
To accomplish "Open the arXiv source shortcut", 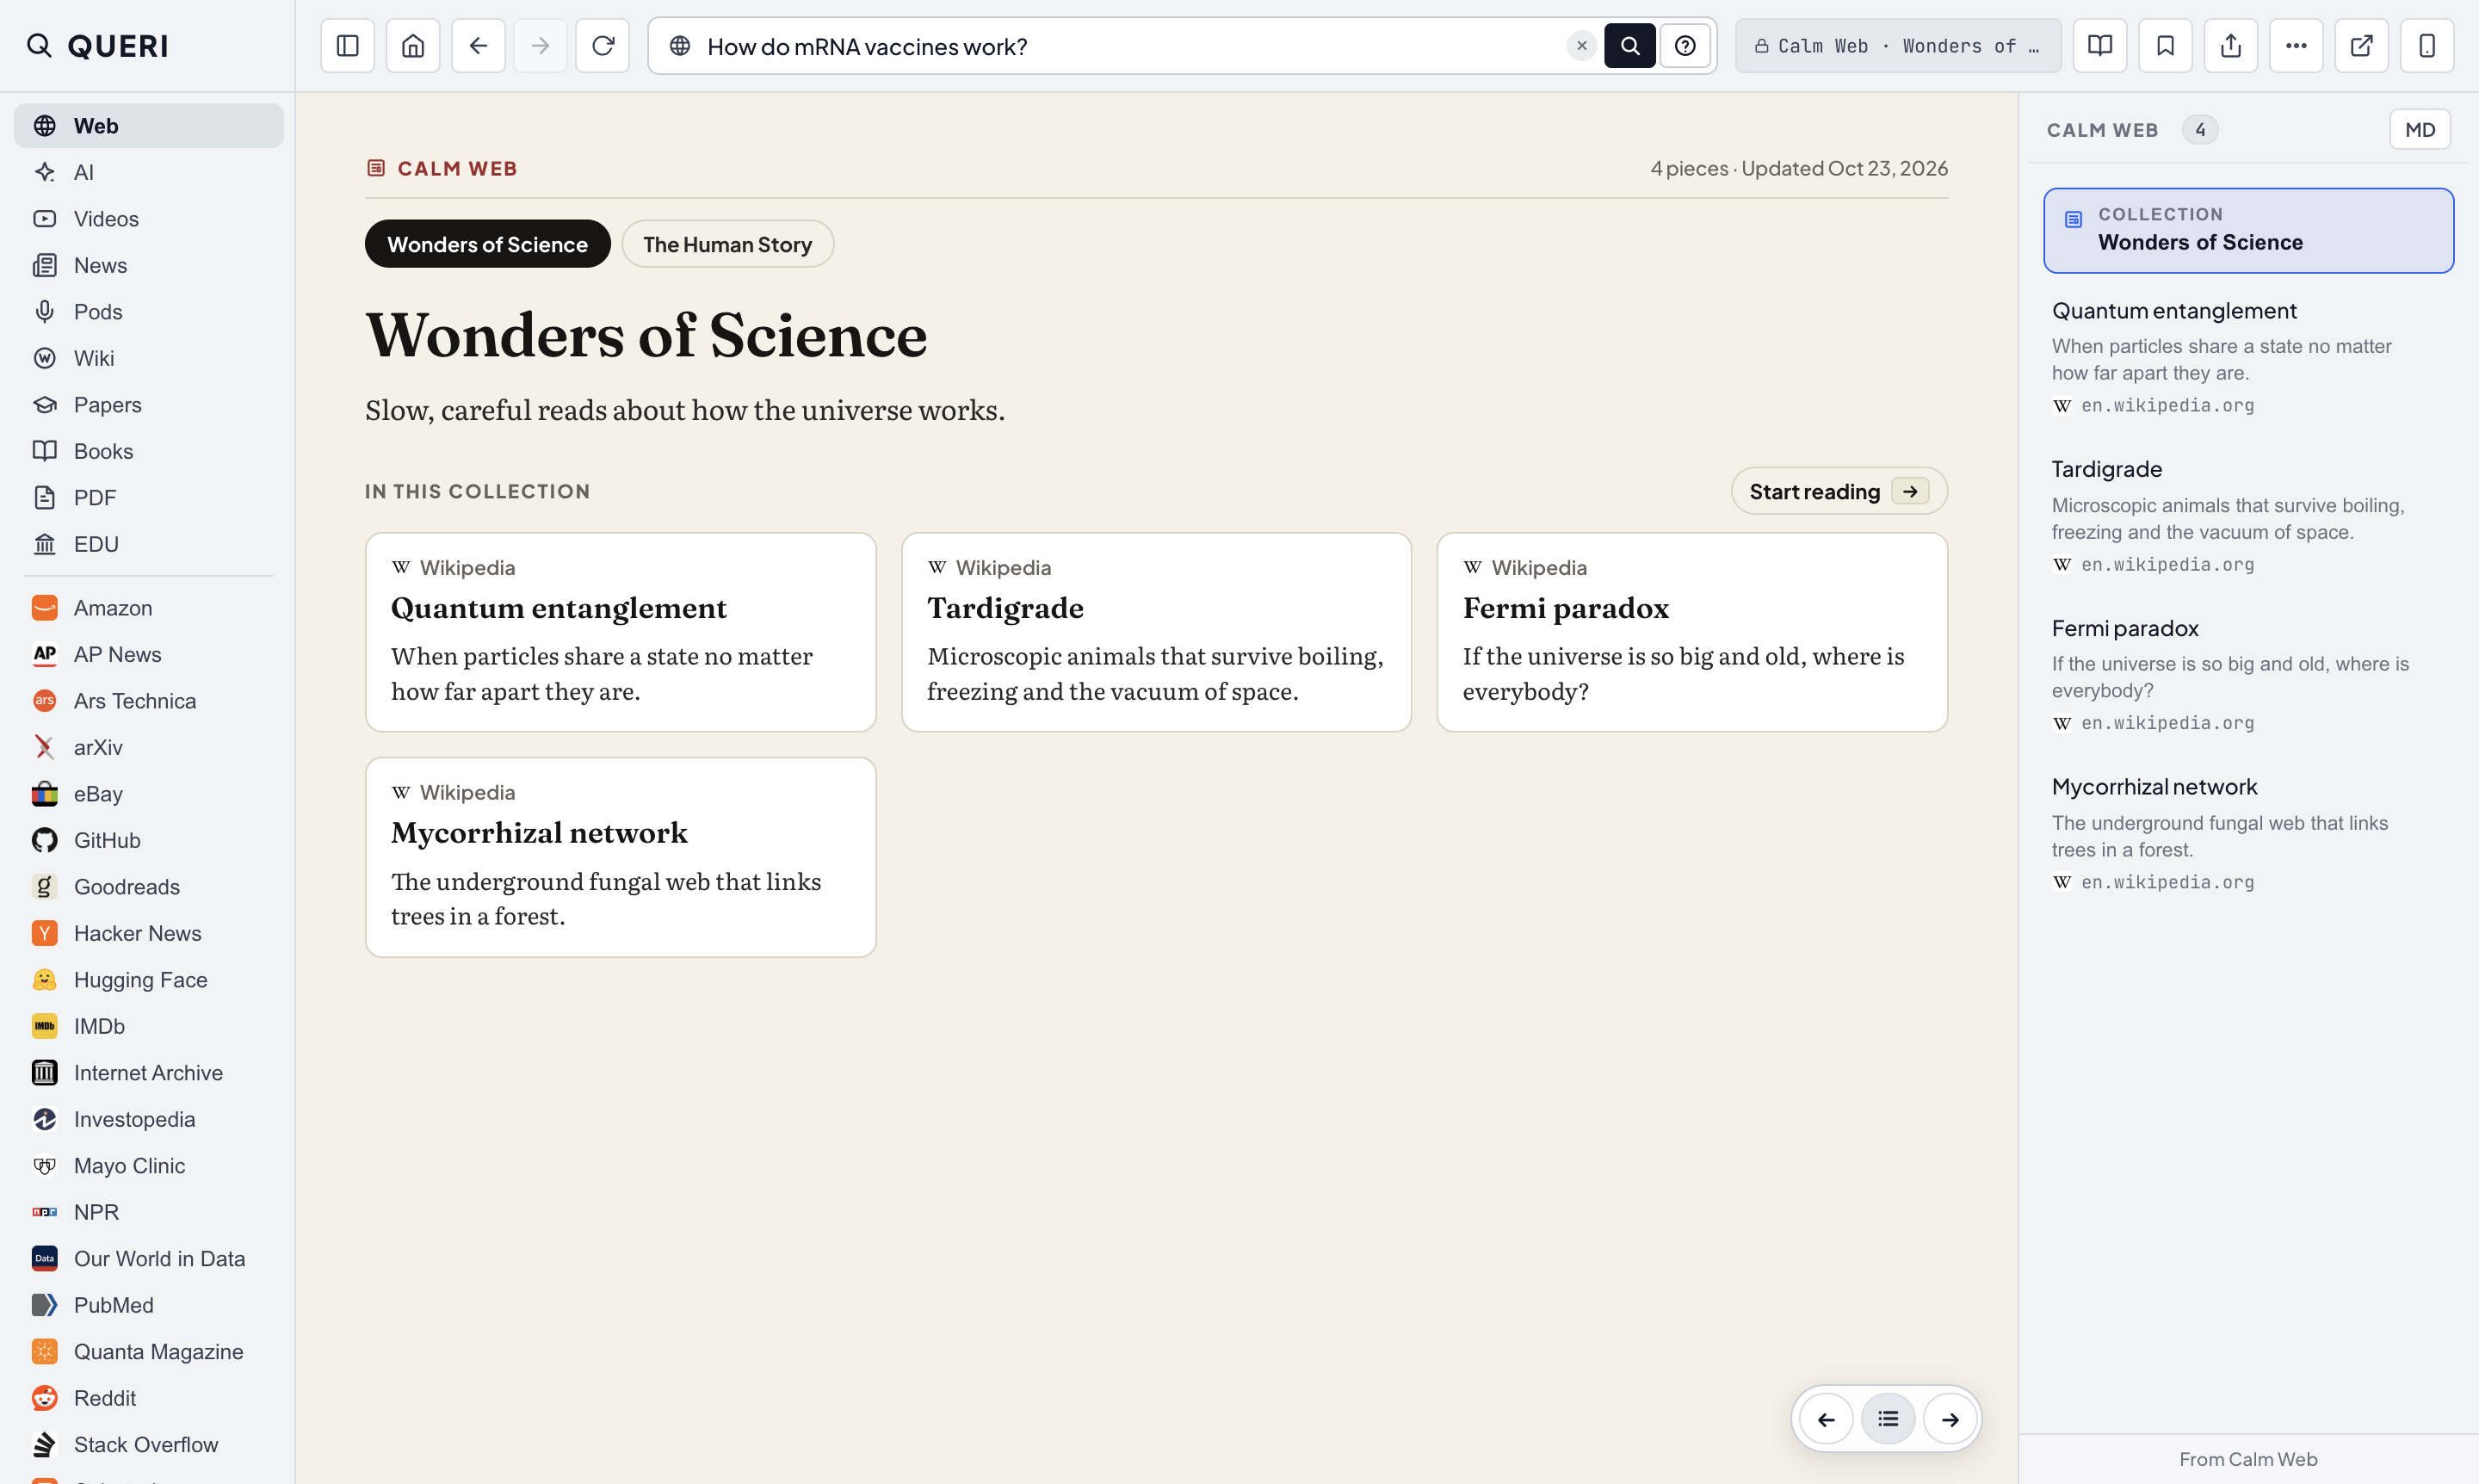I will [x=148, y=747].
